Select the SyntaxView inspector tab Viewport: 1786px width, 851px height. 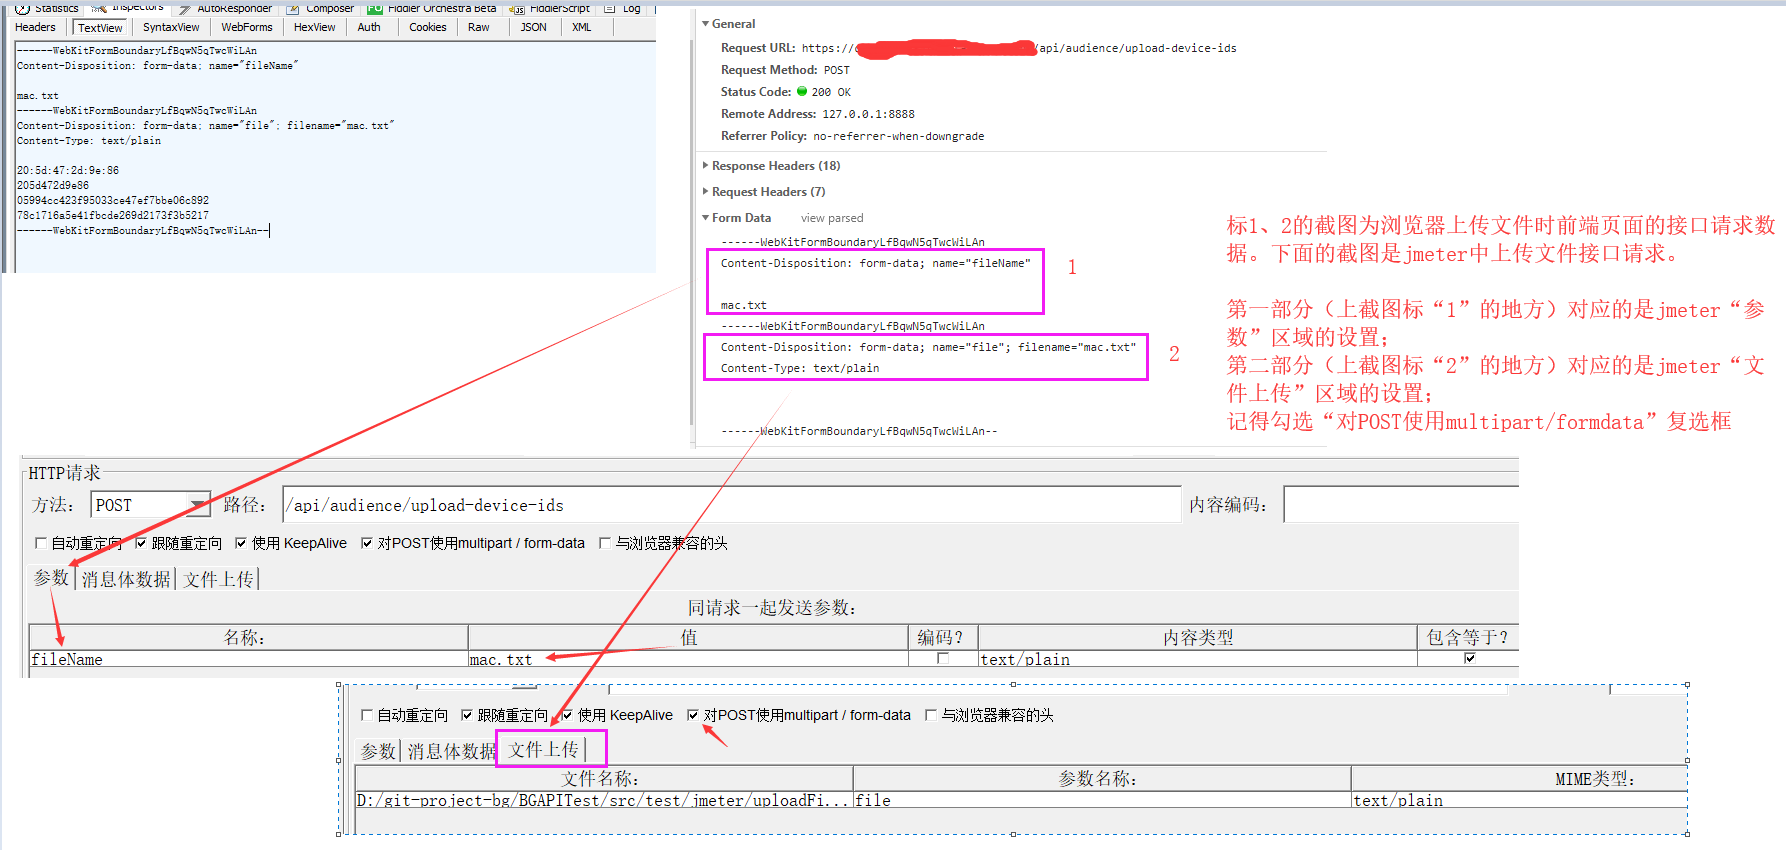(171, 27)
